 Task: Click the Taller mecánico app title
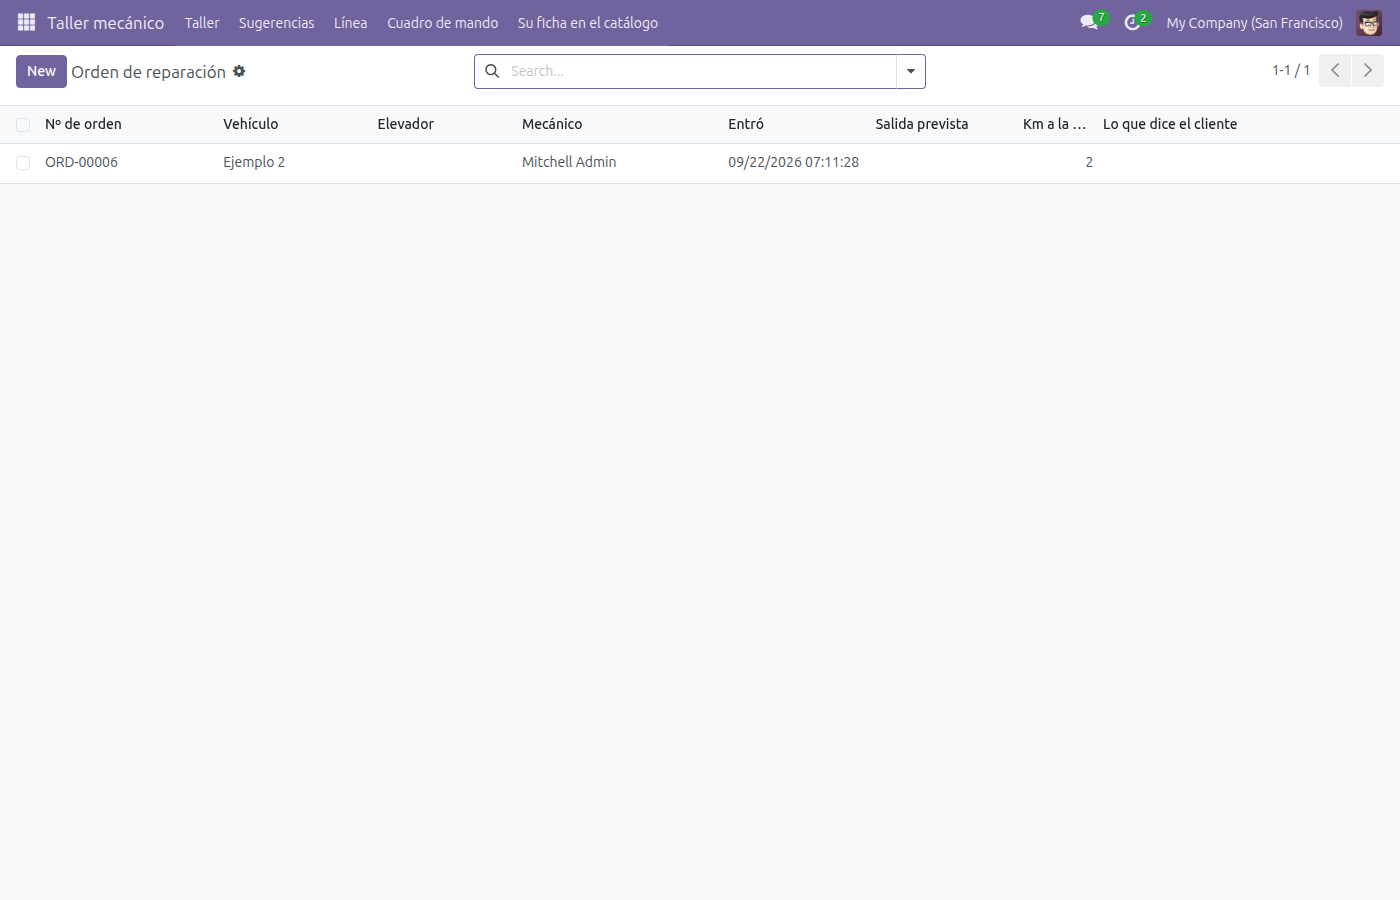pos(105,23)
